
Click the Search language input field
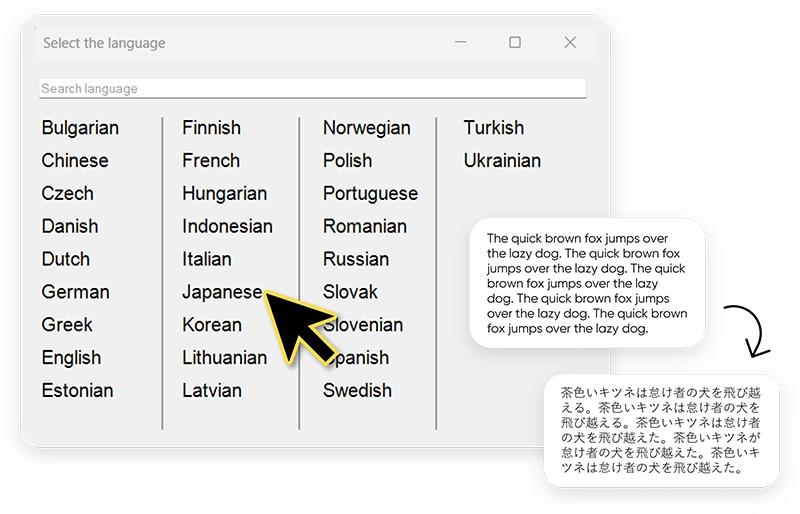click(312, 89)
